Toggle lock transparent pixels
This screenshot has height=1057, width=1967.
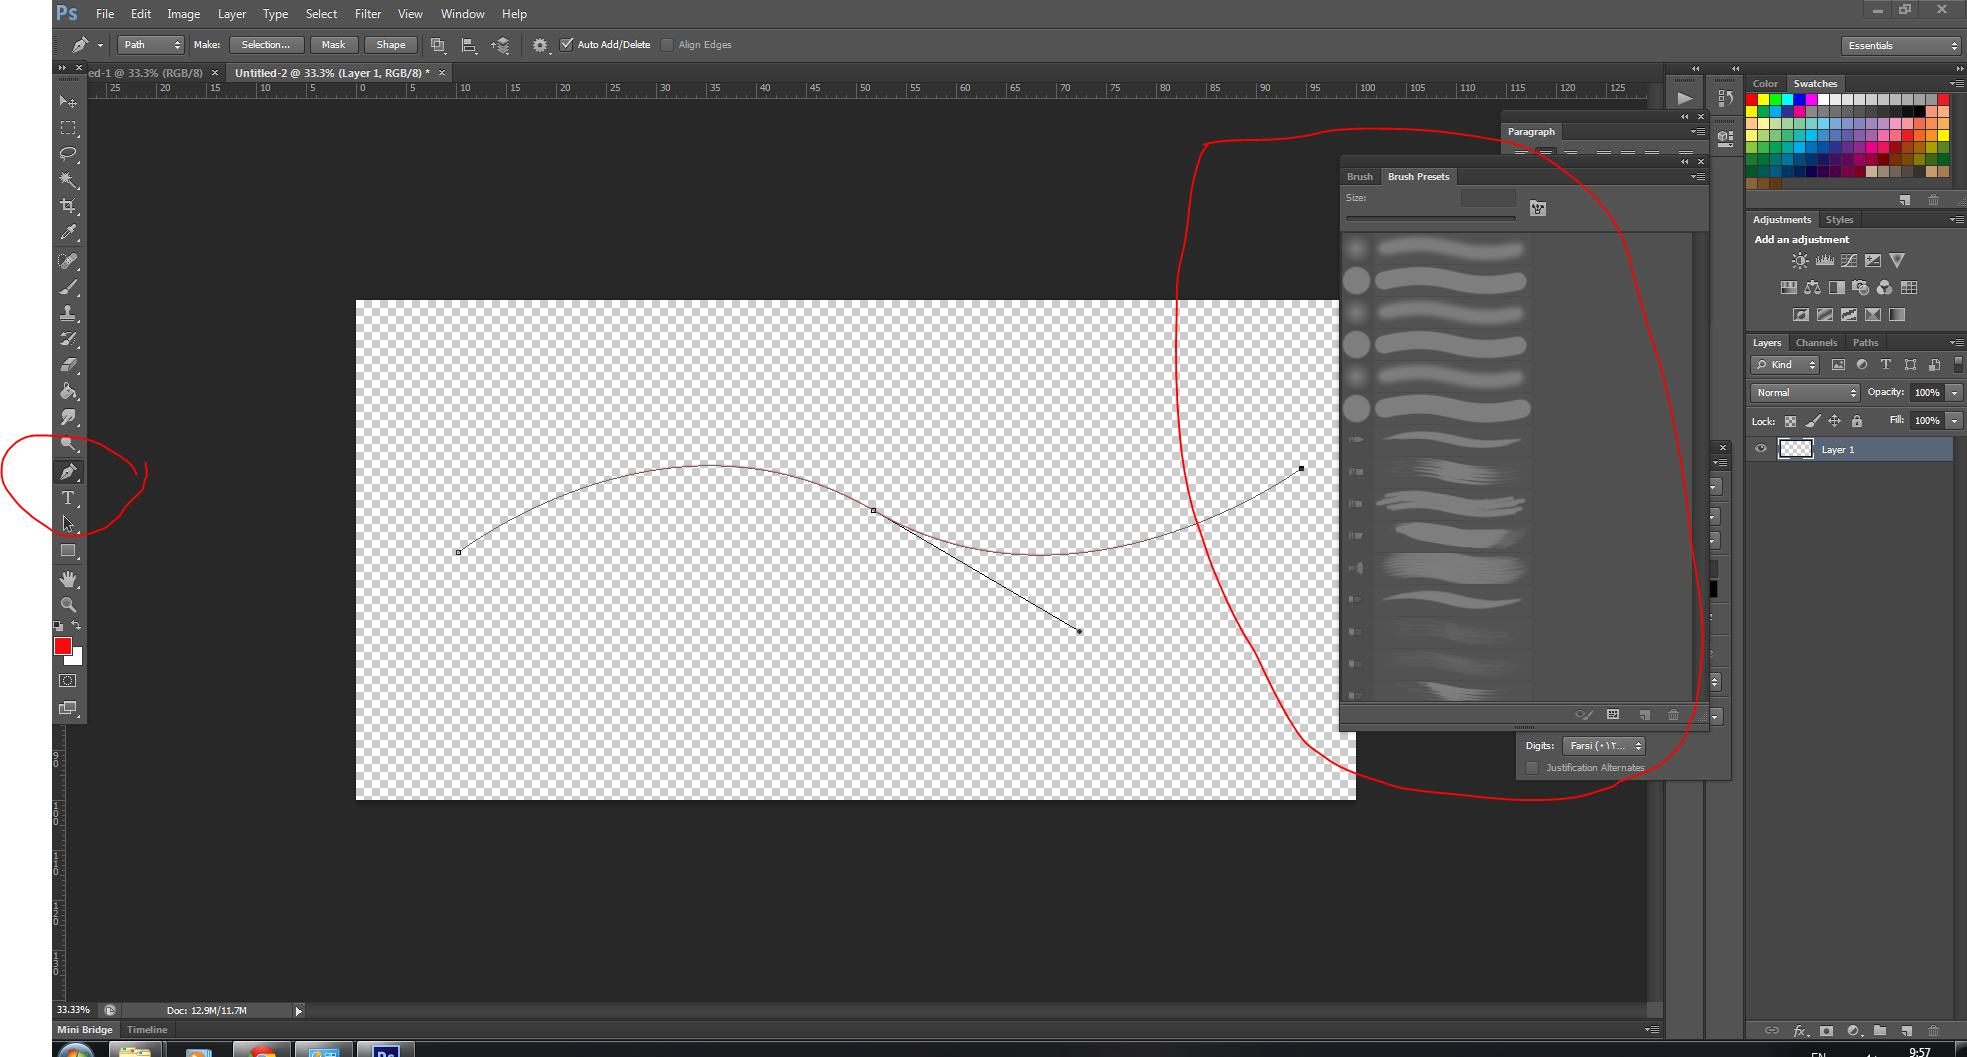(1790, 421)
